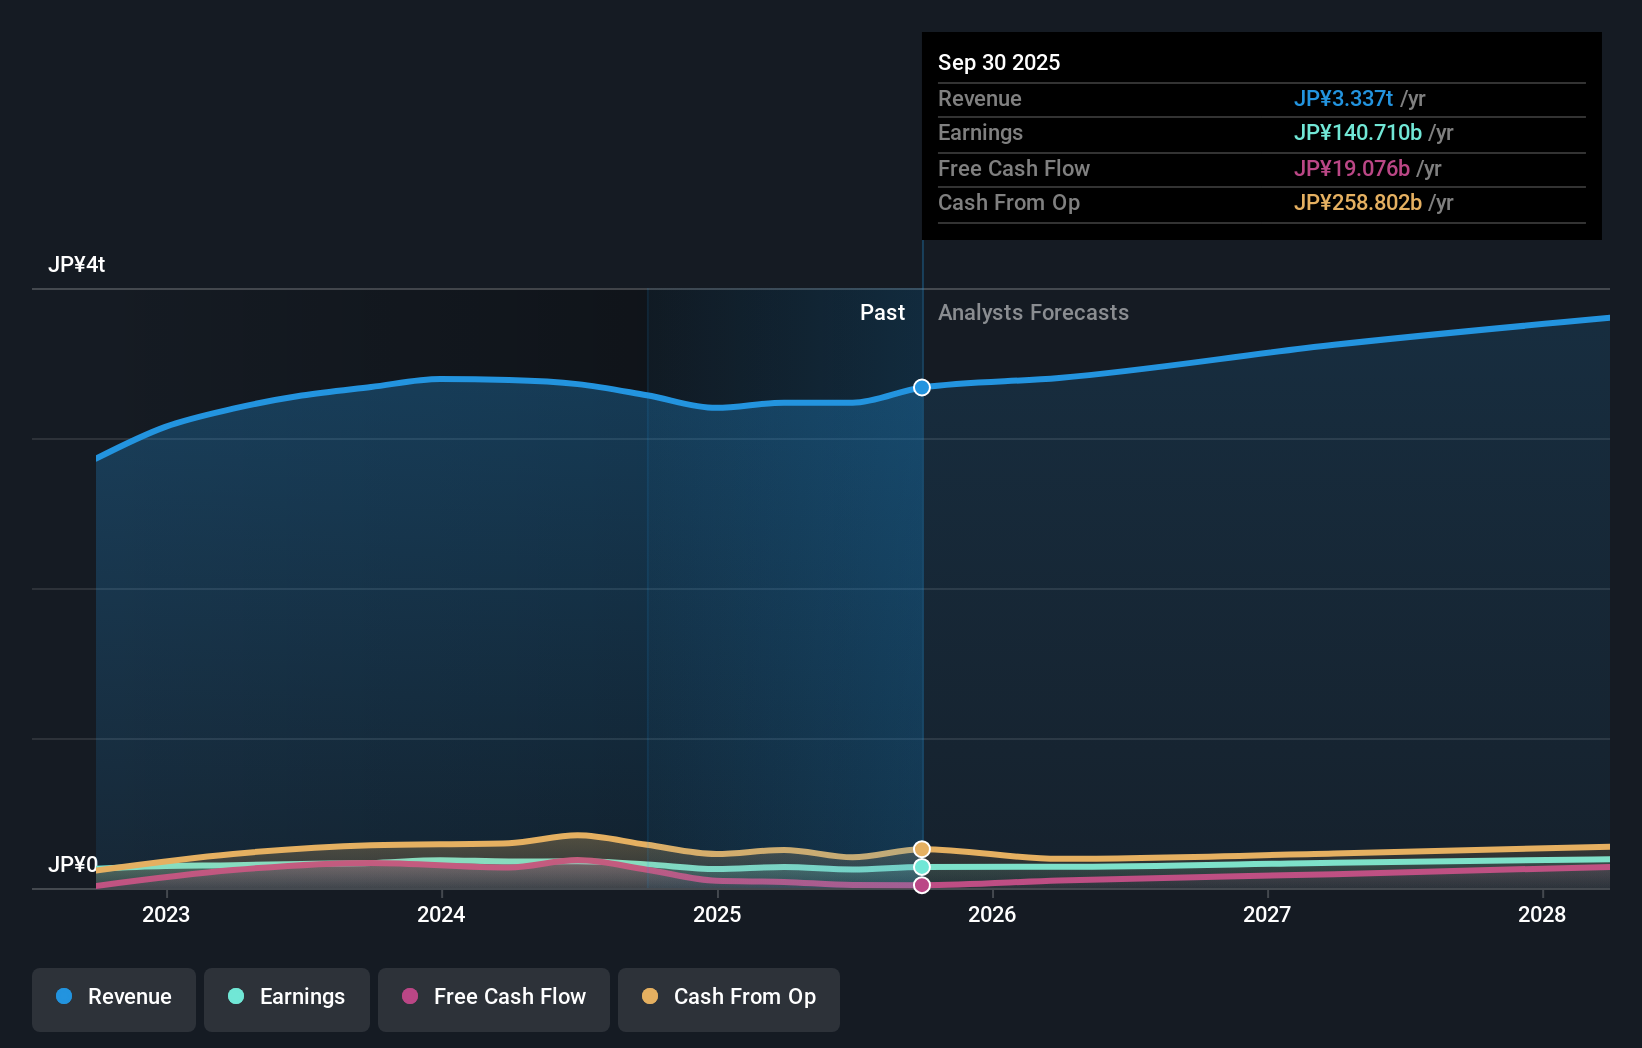Open the Free Cash Flow legend entry
The image size is (1642, 1048).
tap(493, 997)
